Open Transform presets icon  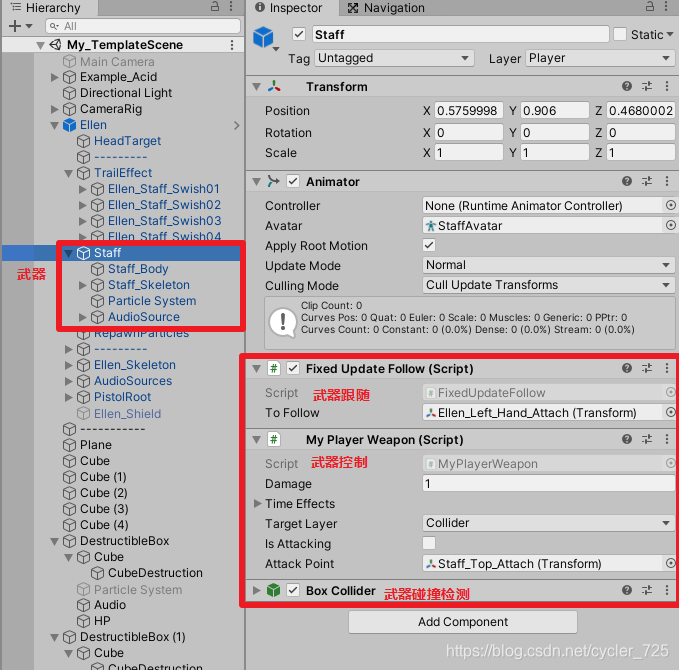647,86
